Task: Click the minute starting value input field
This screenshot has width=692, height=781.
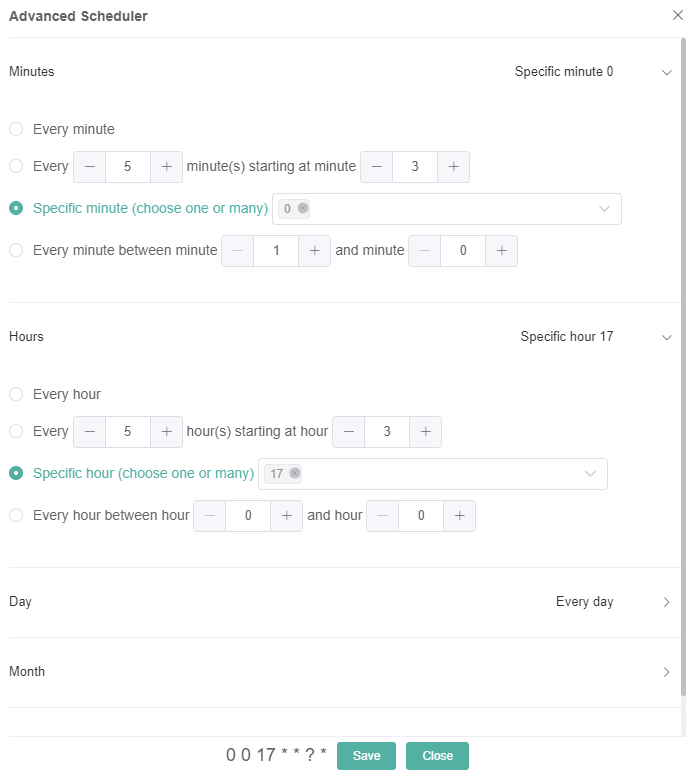Action: coord(415,167)
